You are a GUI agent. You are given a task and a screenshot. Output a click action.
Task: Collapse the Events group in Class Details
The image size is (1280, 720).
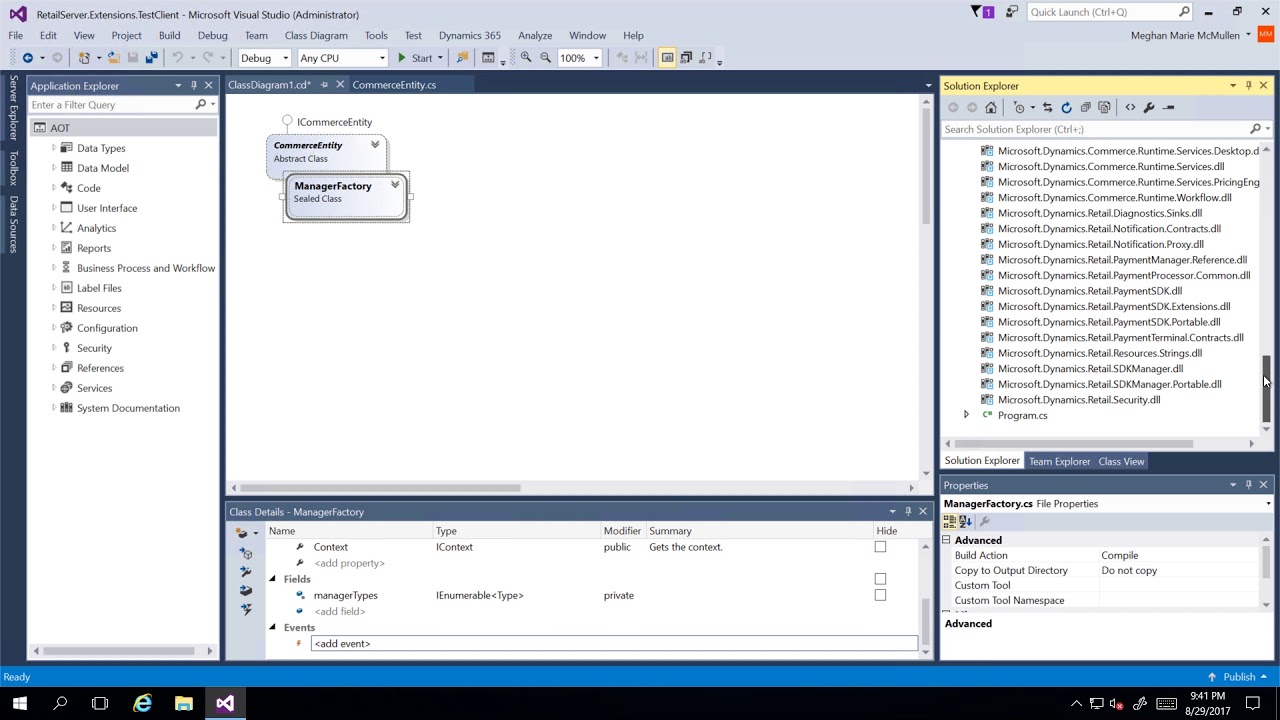coord(272,627)
